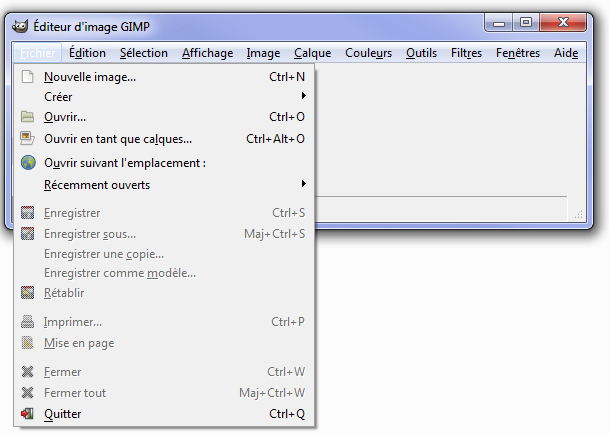
Task: Click the layers icon for Ouvrir en tant que calques
Action: (x=27, y=138)
